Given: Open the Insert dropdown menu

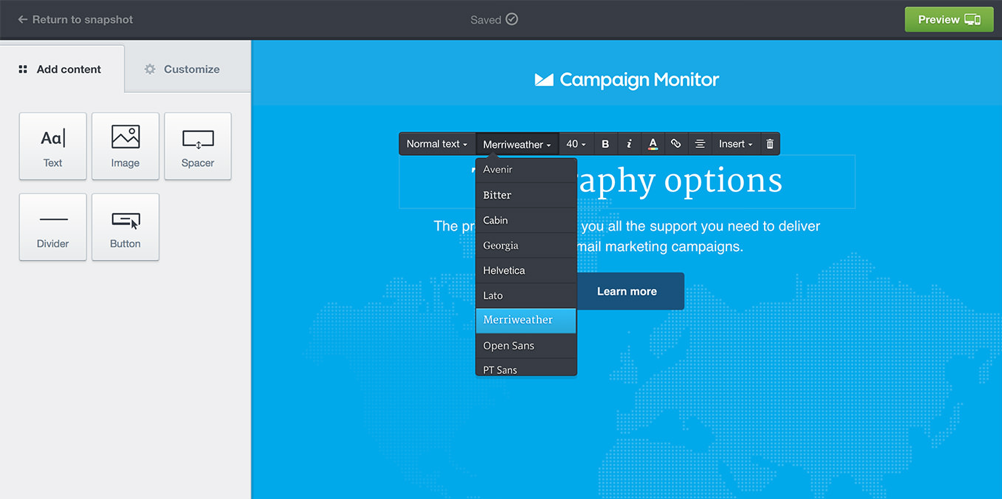Looking at the screenshot, I should 736,144.
